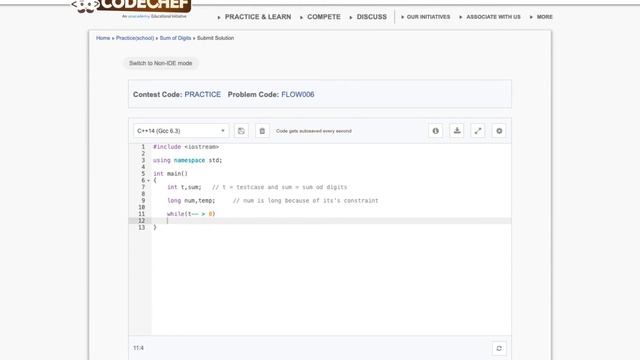
Task: Click the cursor position status '11:4'
Action: click(138, 348)
